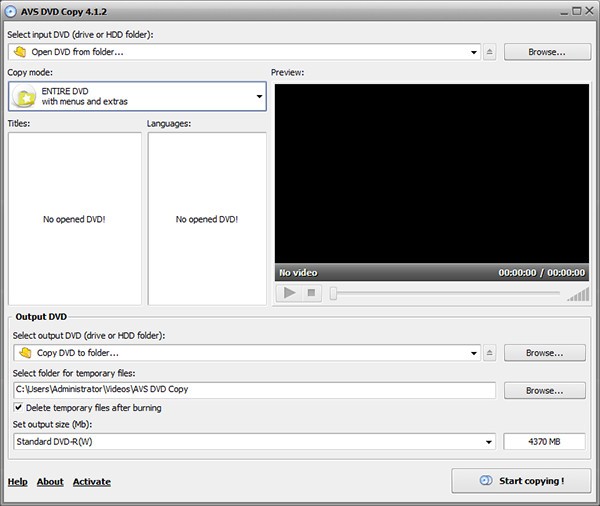600x506 pixels.
Task: Open the Select output DVD dropdown arrow
Action: [x=474, y=353]
